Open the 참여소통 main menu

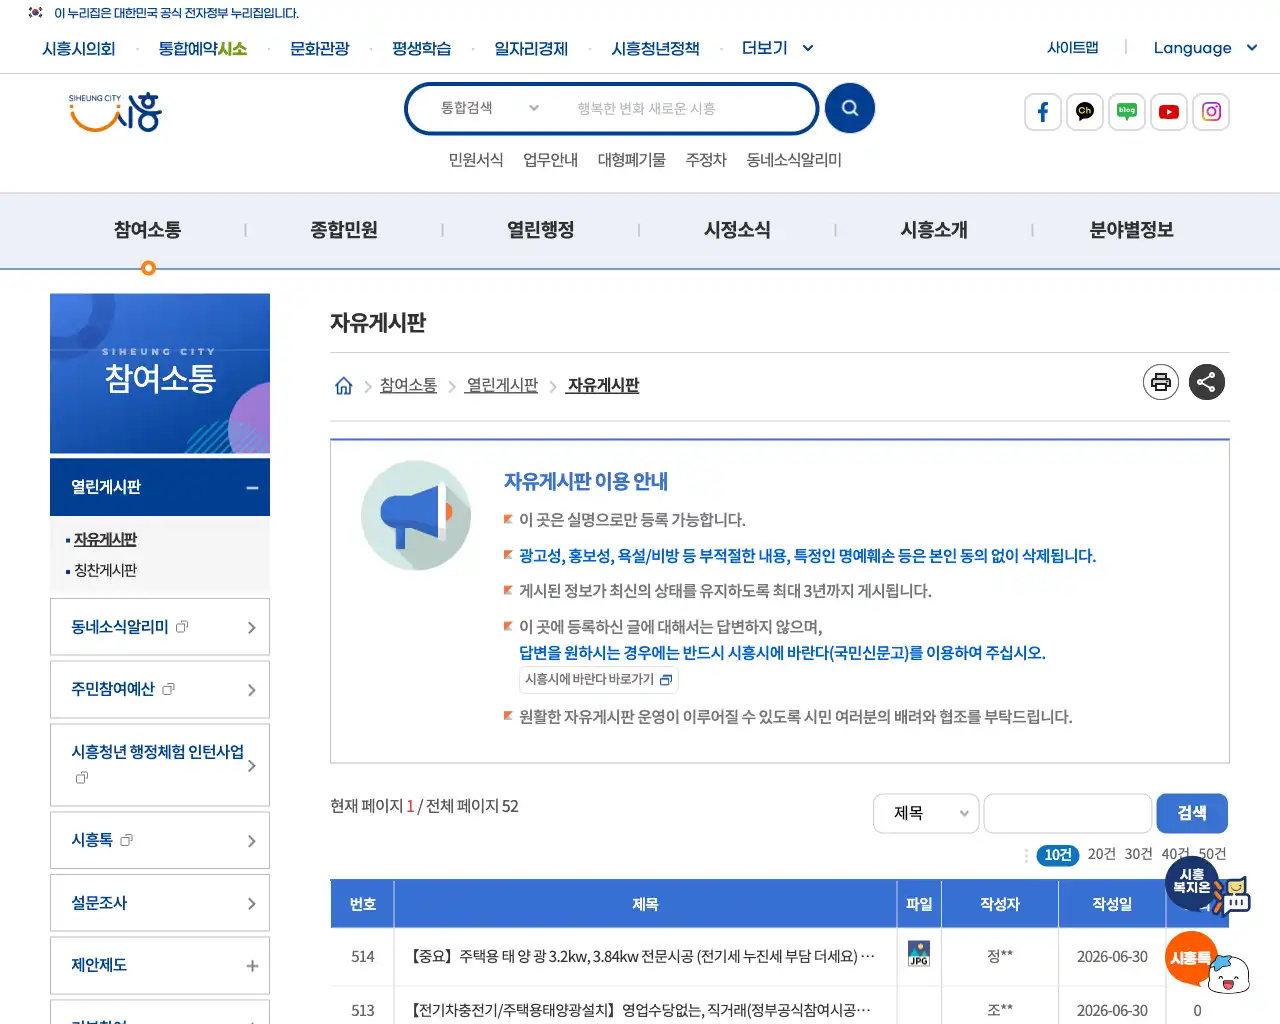(147, 230)
